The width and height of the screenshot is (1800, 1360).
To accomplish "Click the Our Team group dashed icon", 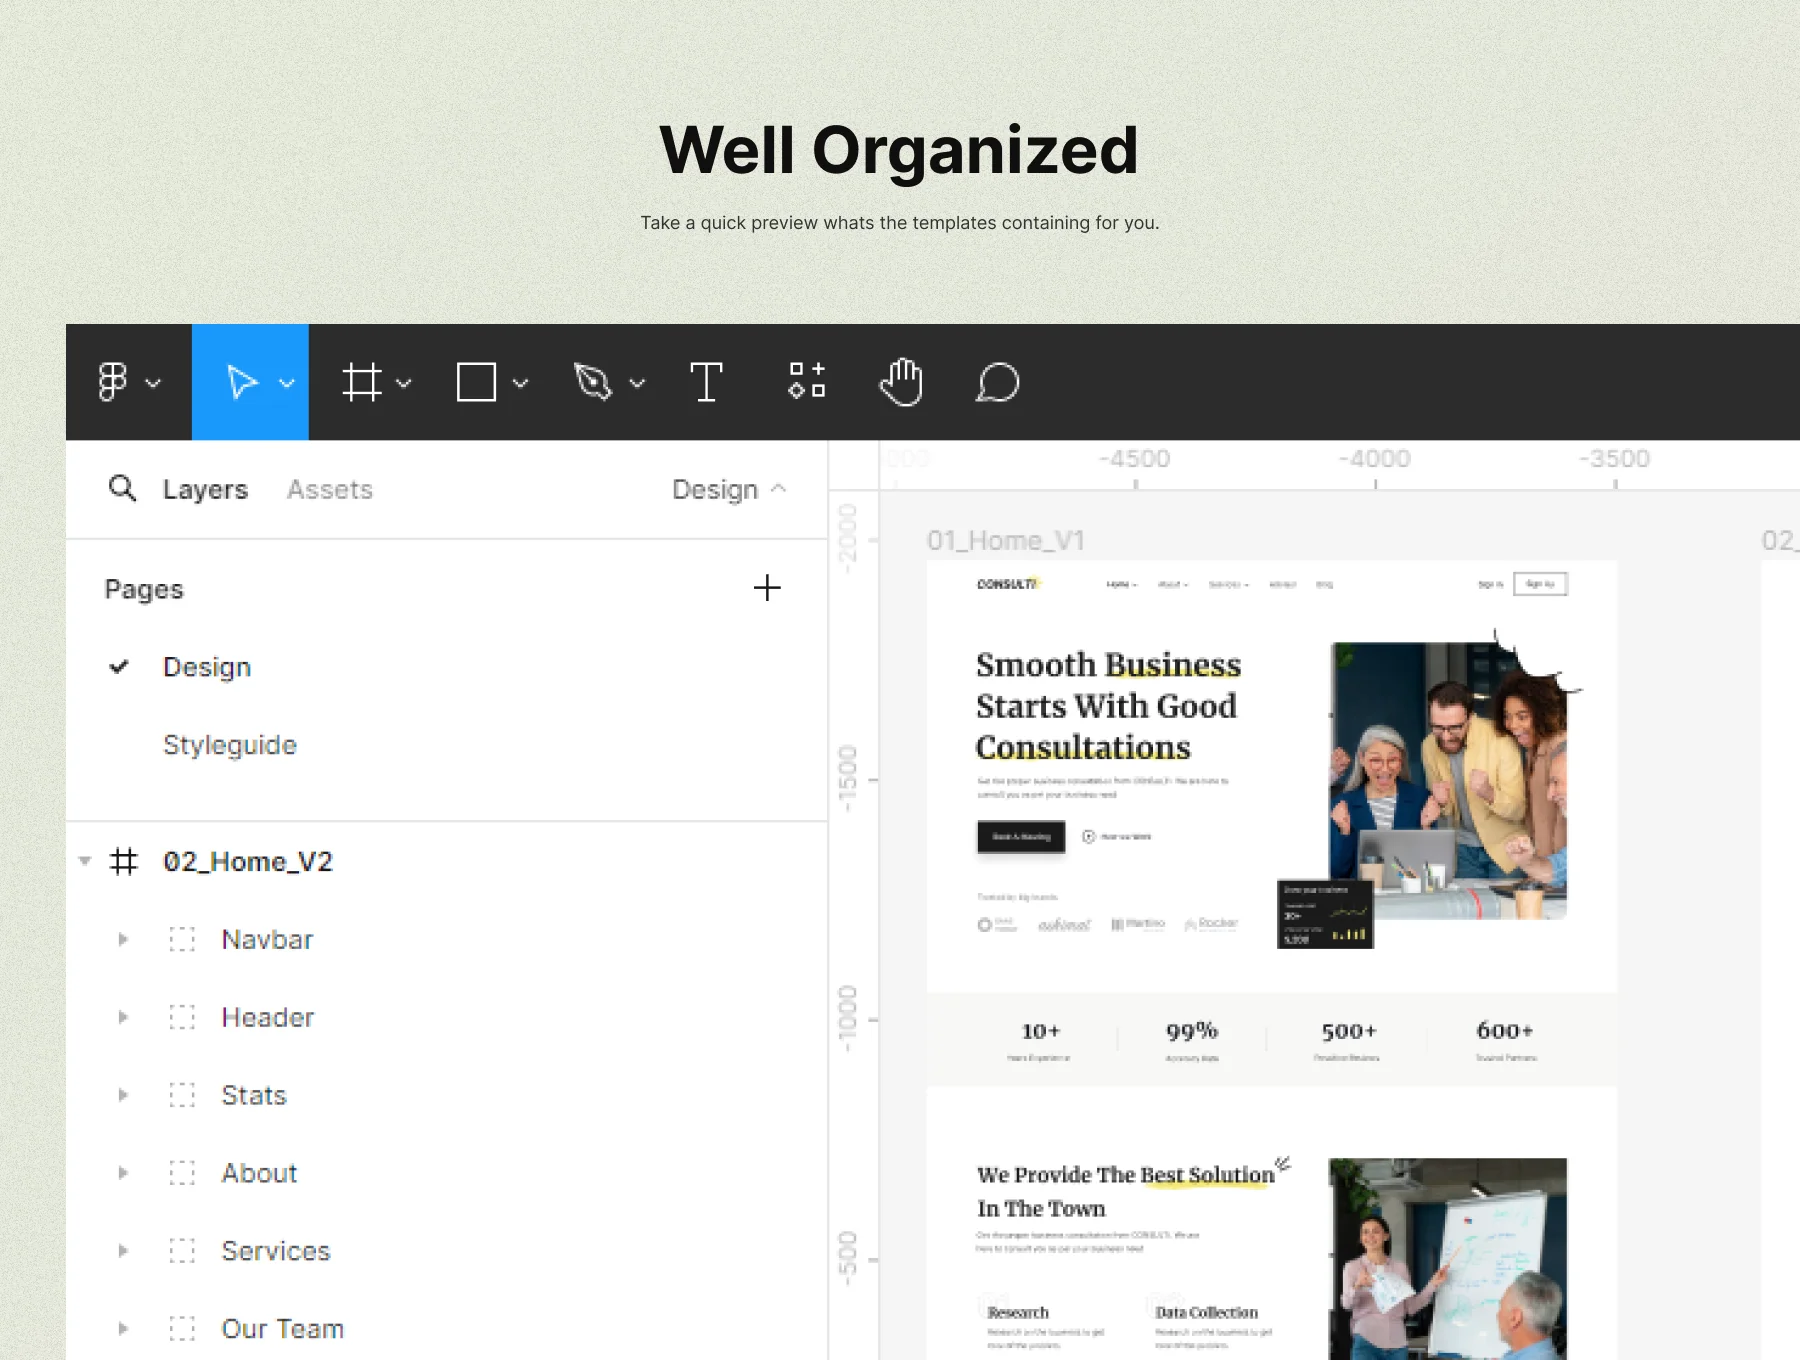I will point(182,1329).
